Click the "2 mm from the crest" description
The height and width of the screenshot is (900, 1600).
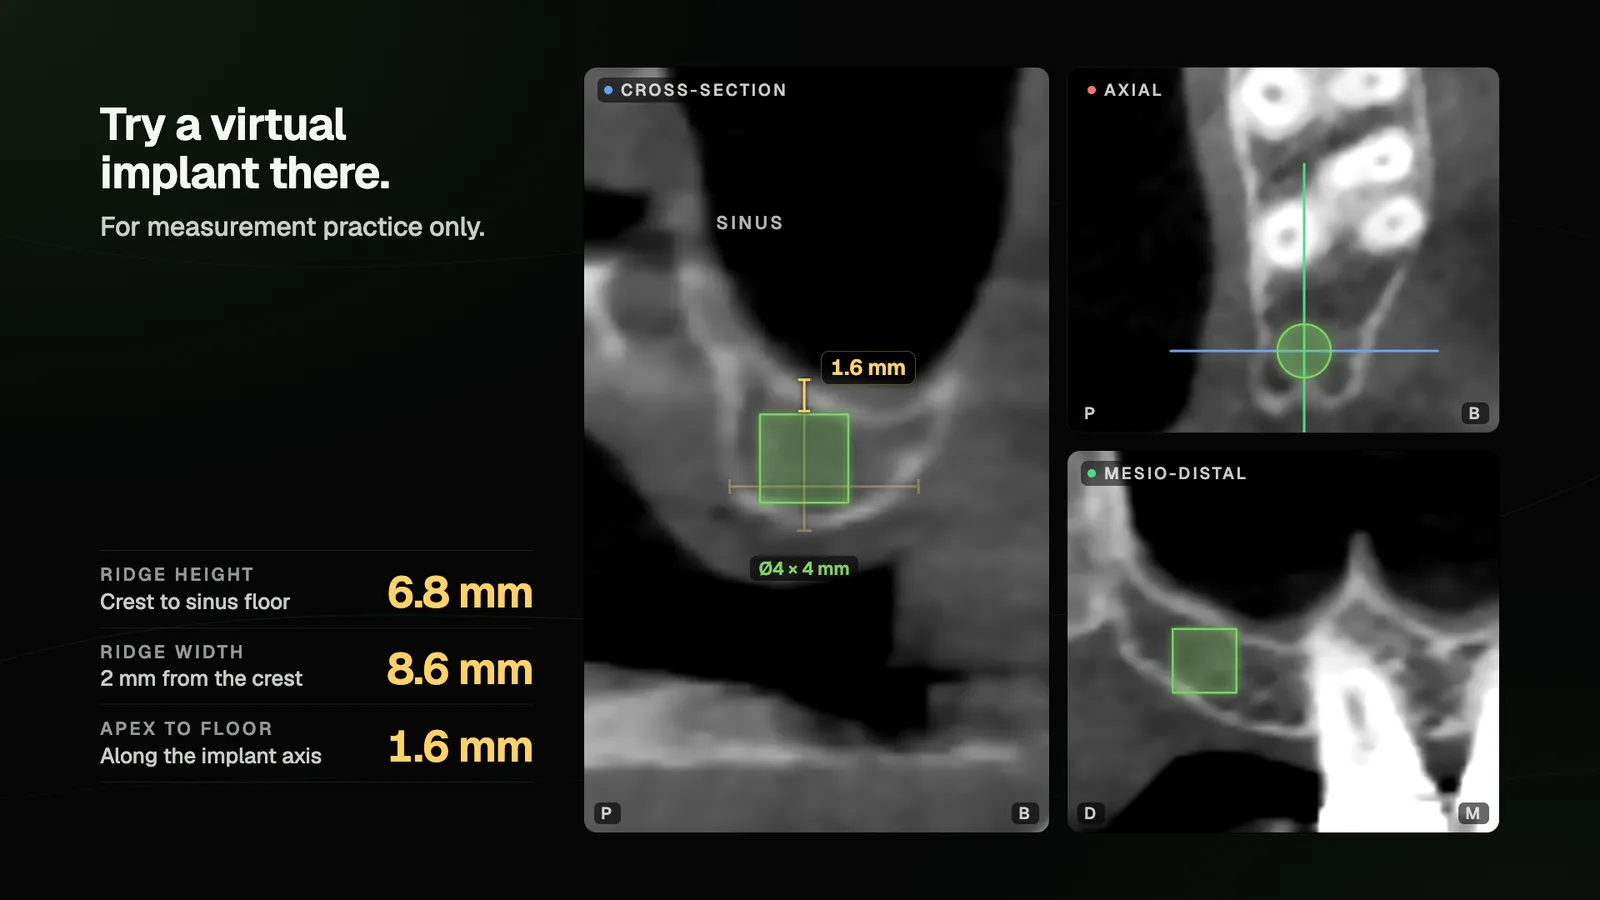201,679
